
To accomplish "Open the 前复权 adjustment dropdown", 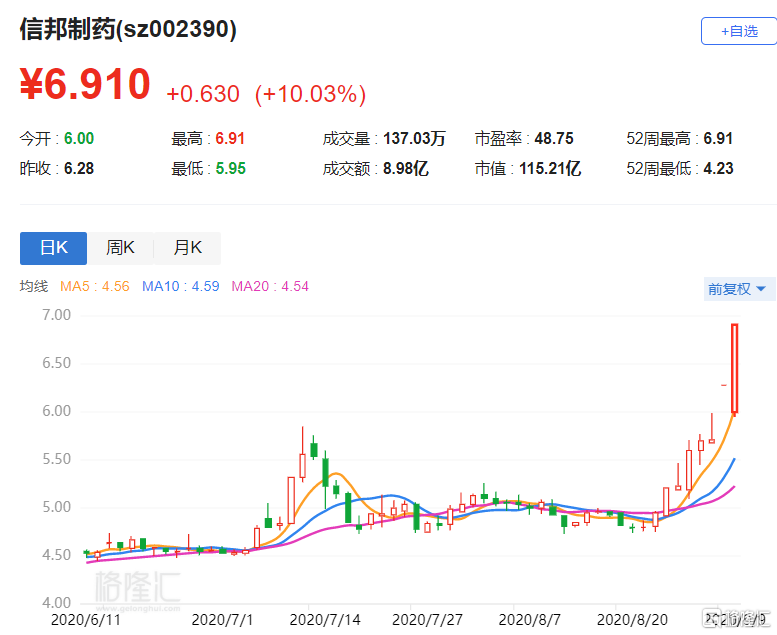I will [x=739, y=289].
